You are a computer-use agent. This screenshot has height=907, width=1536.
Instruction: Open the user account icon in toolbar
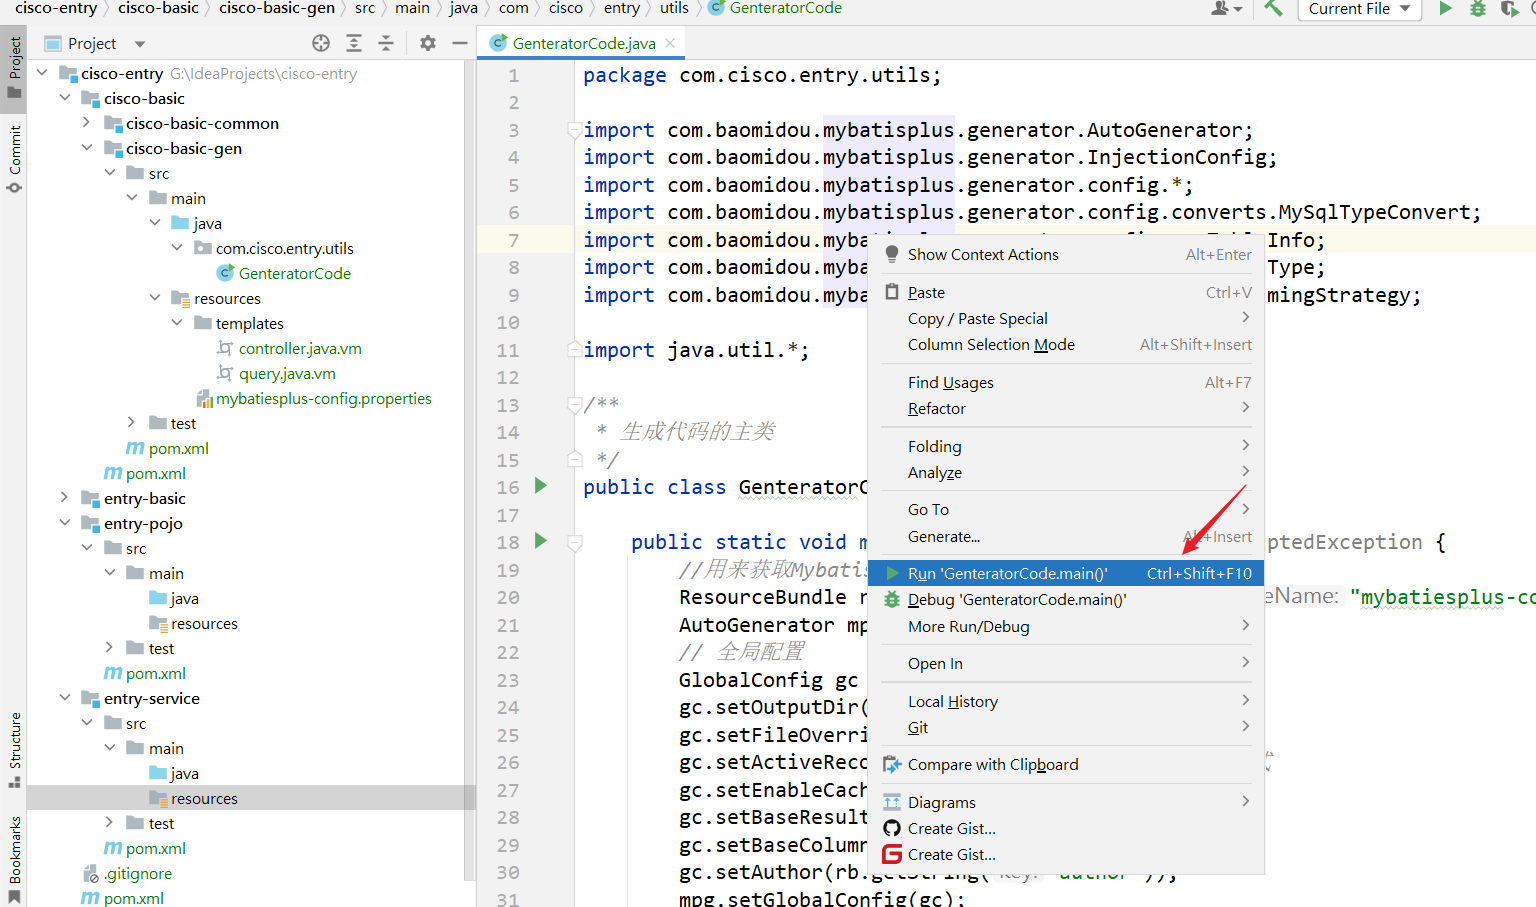(1226, 8)
